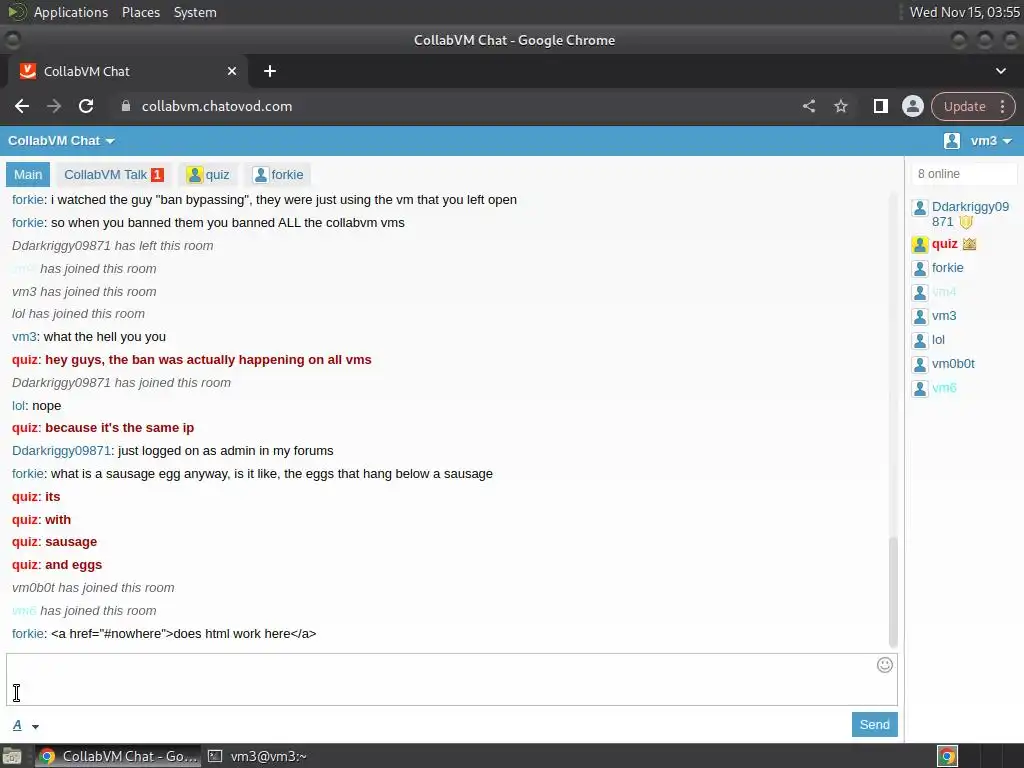Click lol's name on the nope message
The image size is (1024, 768).
click(18, 406)
